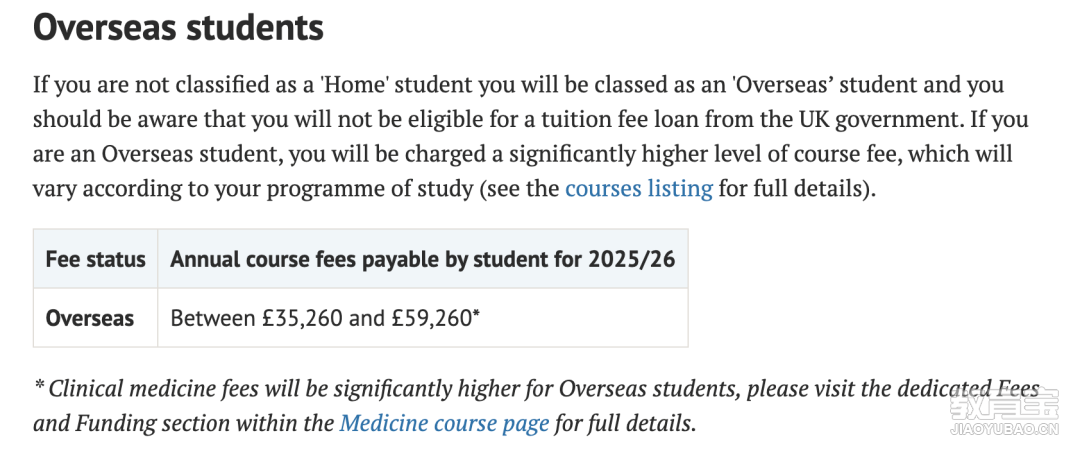Image resolution: width=1080 pixels, height=458 pixels.
Task: Click the JIAOYUBAO.CN watermark text
Action: pos(1004,431)
